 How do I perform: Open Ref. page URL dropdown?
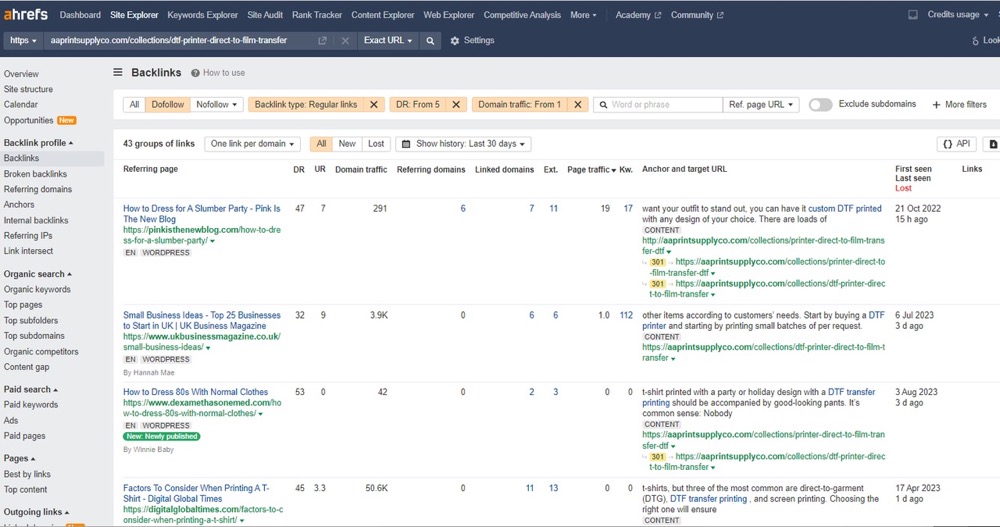click(761, 105)
